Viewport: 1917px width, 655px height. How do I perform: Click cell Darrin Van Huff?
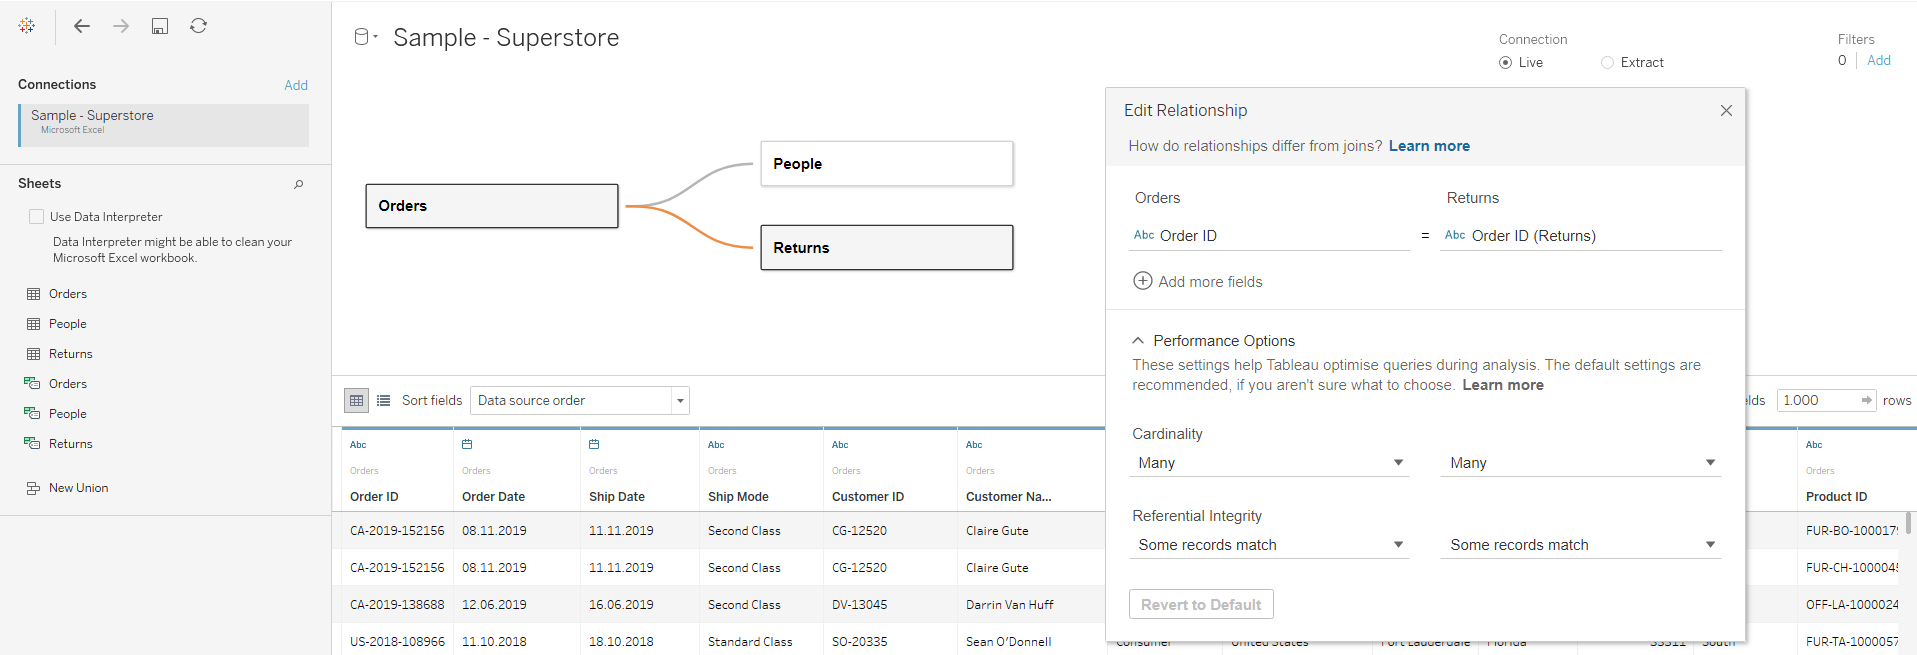click(1010, 605)
